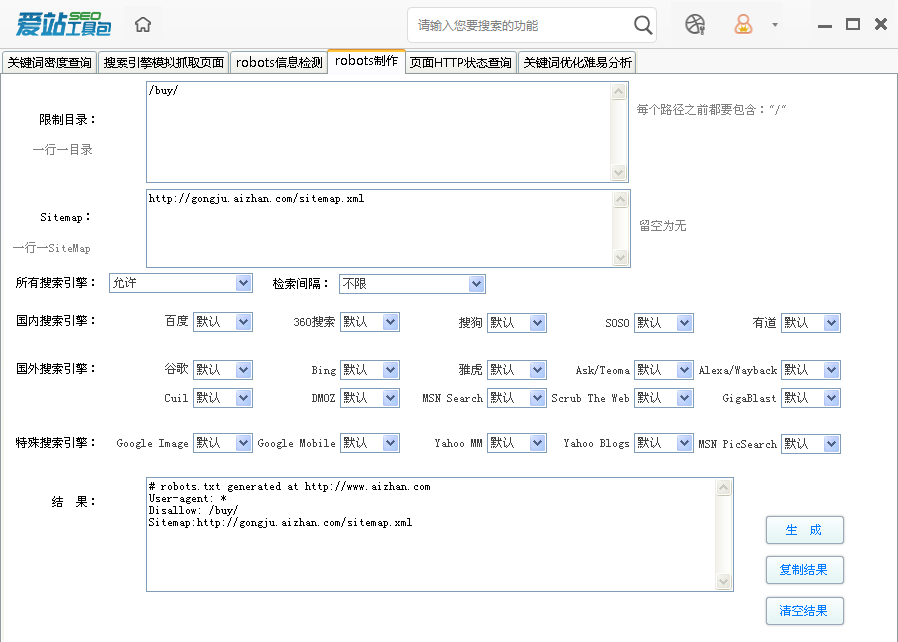Close the application window

881,24
